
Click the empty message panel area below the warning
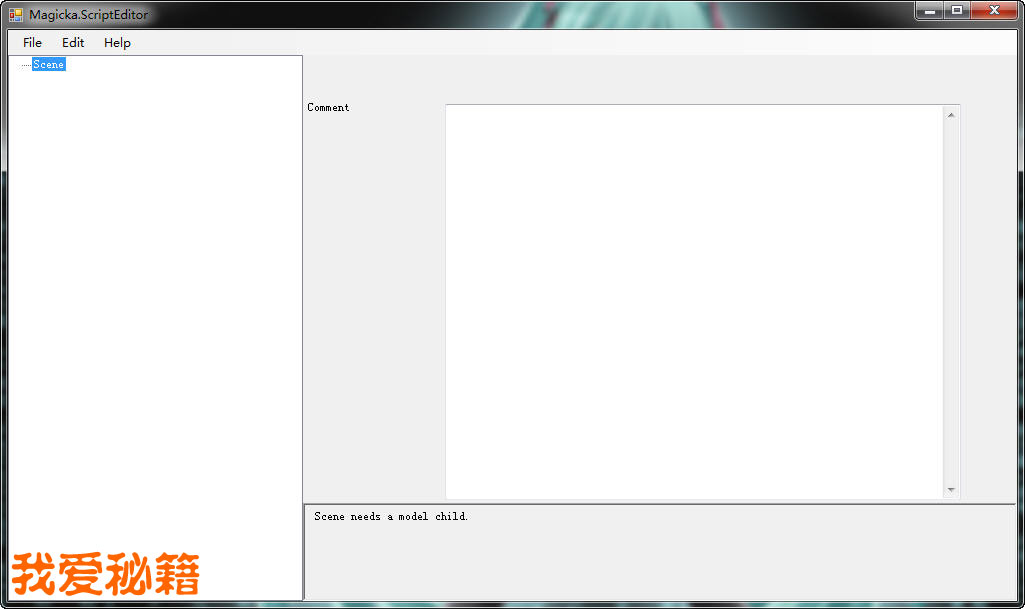click(x=660, y=565)
